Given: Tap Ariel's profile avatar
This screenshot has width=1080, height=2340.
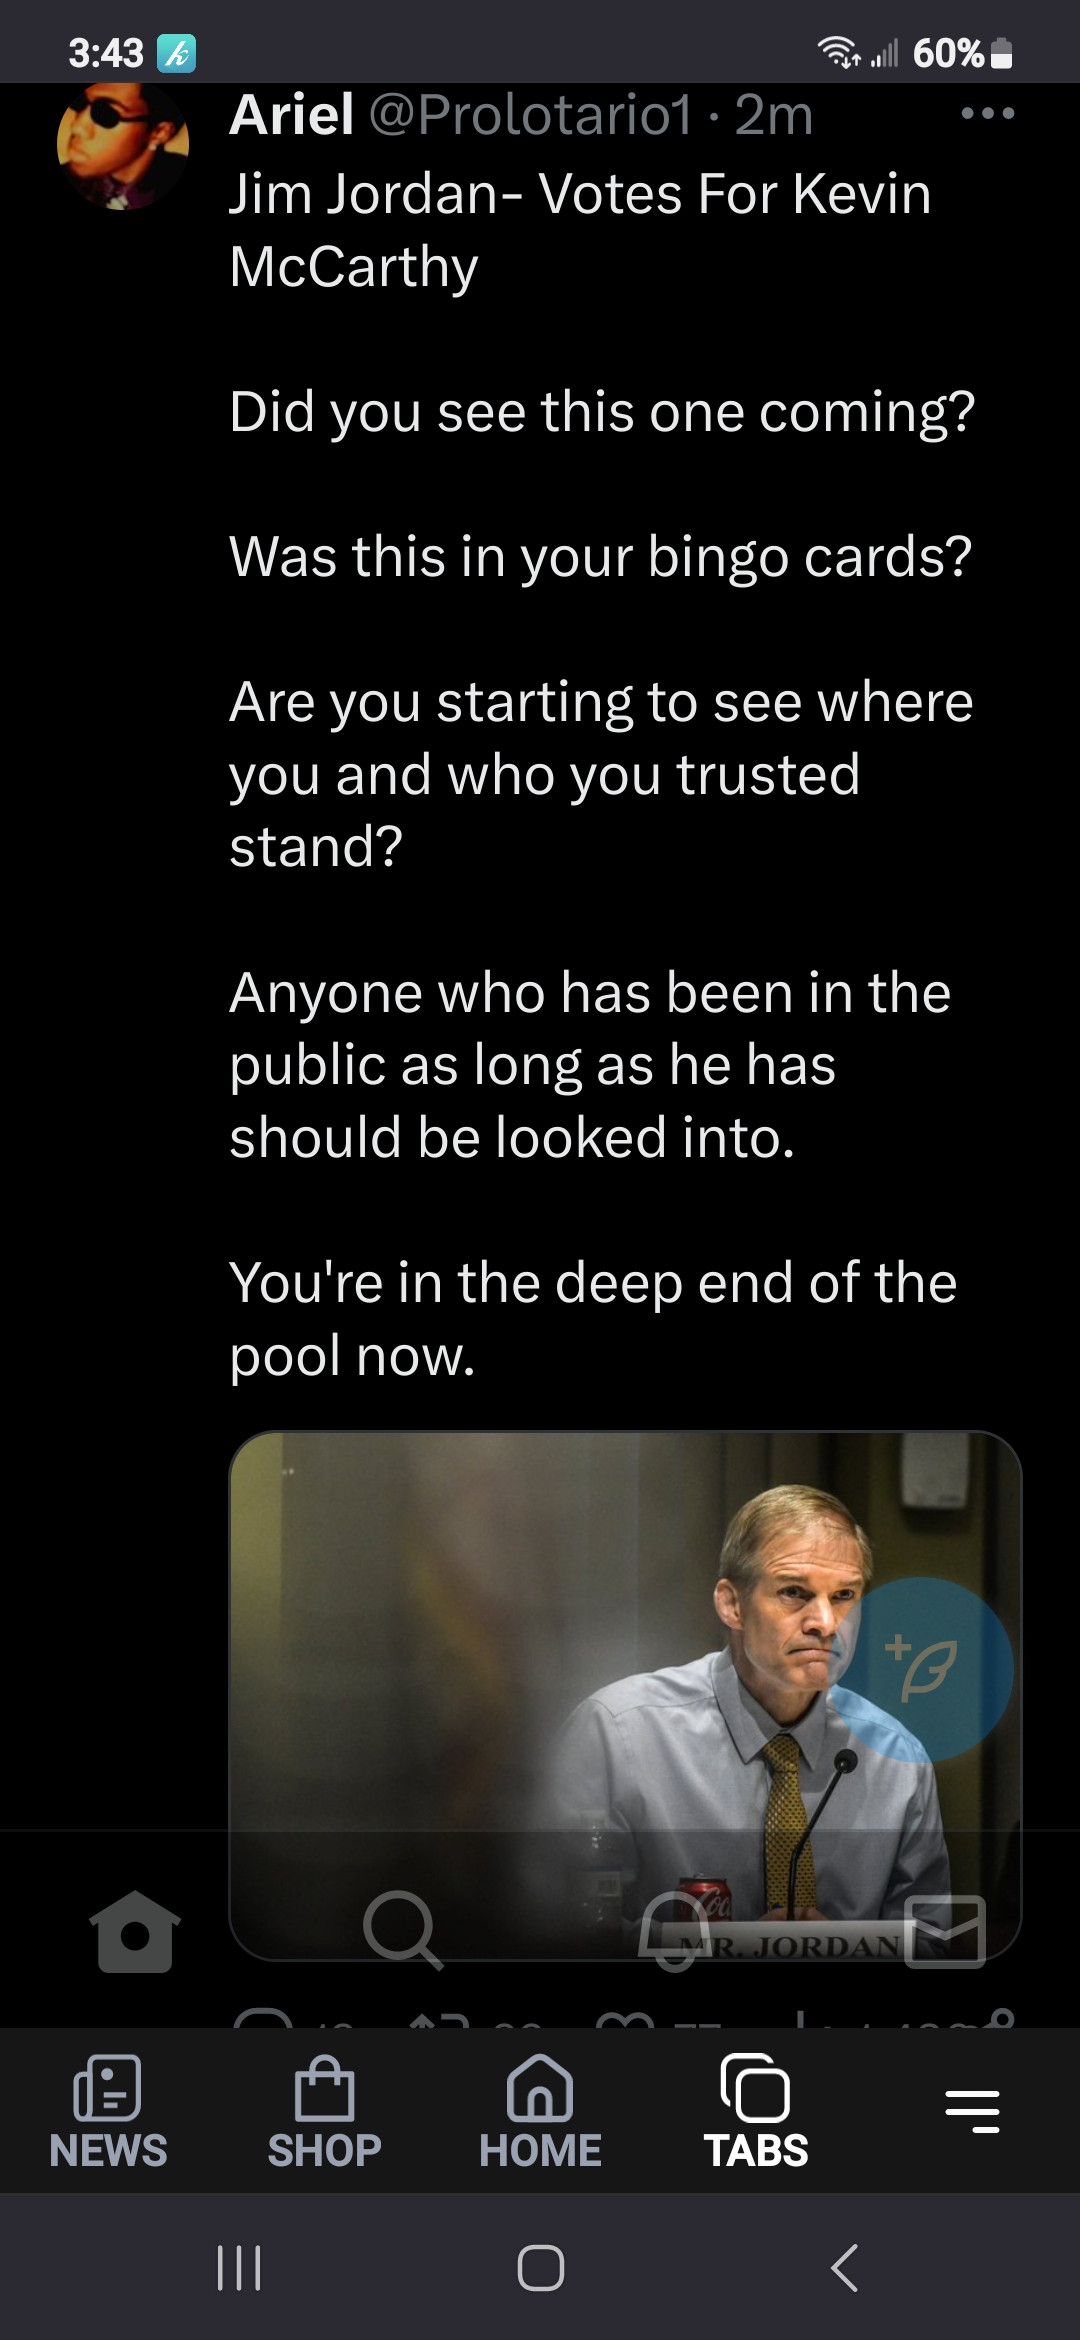Looking at the screenshot, I should (x=123, y=145).
